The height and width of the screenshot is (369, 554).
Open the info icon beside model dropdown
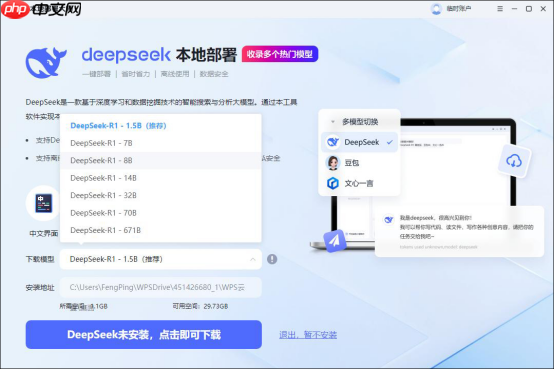click(x=272, y=259)
